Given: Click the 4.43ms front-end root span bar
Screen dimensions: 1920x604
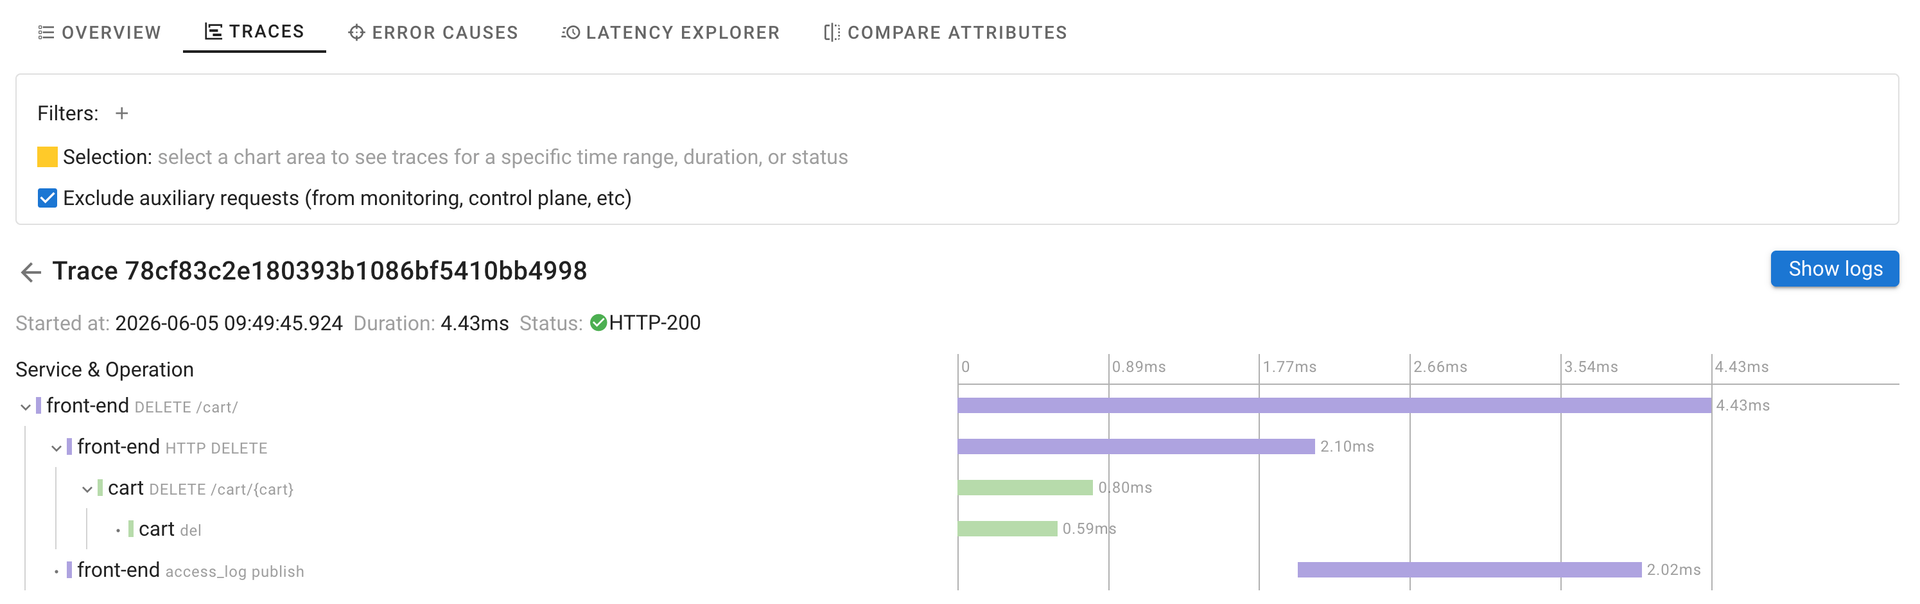Looking at the screenshot, I should 1334,406.
